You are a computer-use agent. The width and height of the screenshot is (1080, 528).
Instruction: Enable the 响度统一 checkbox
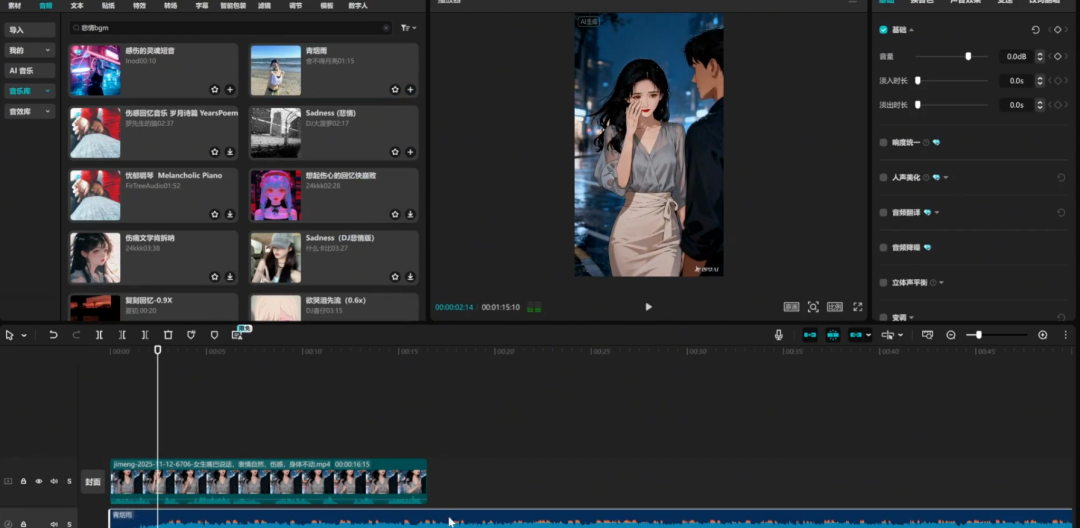click(x=883, y=143)
